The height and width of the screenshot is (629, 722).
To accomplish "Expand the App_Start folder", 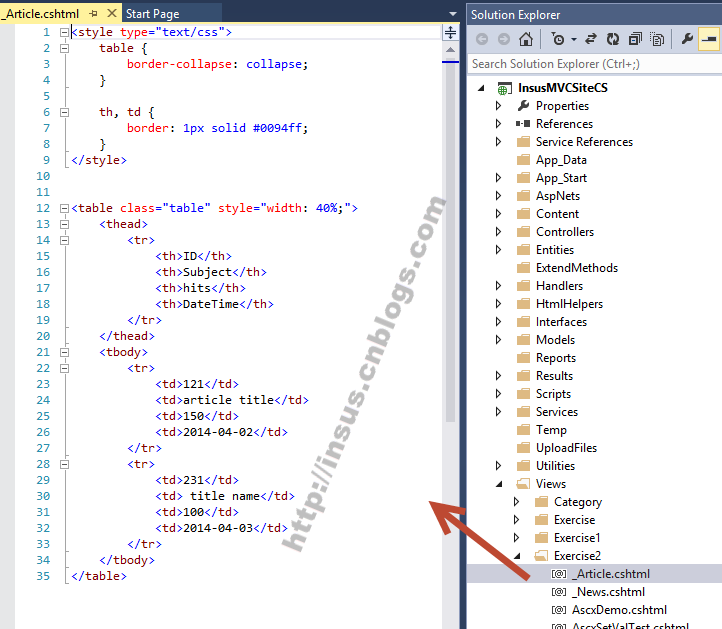I will (x=498, y=178).
